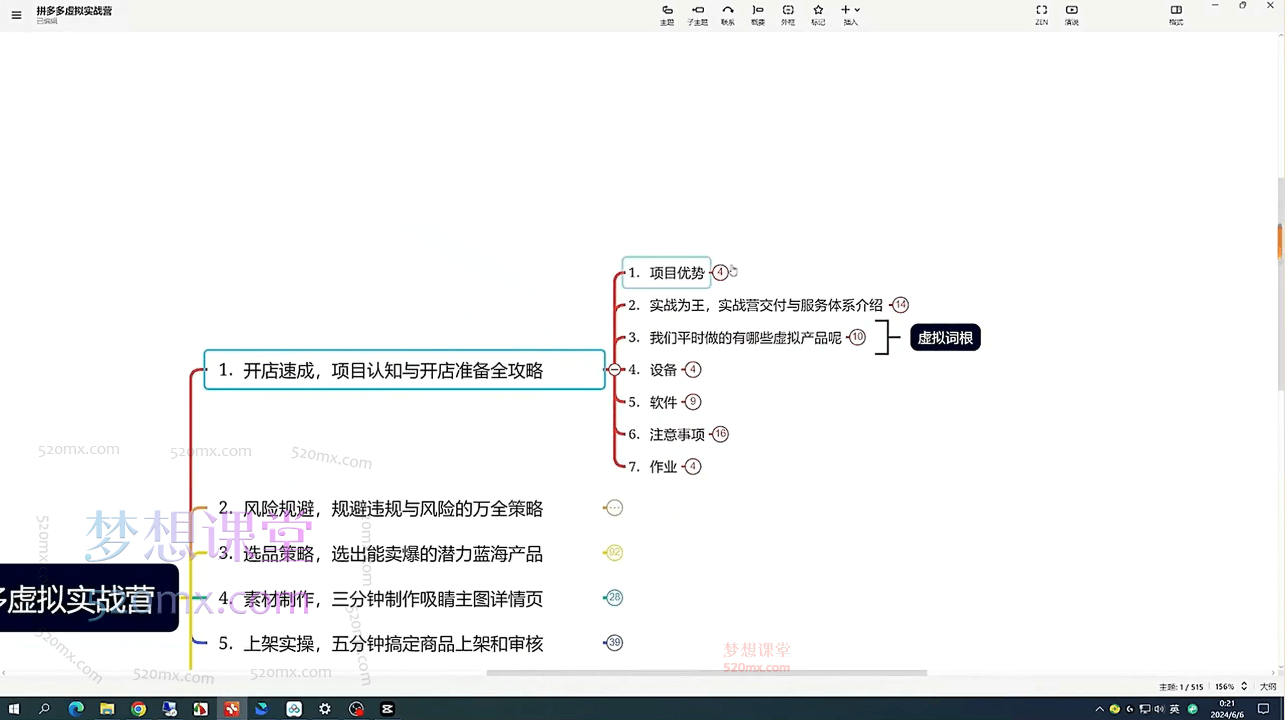The height and width of the screenshot is (720, 1285).
Task: Expand children of 项目优势 (4)
Action: pyautogui.click(x=720, y=273)
